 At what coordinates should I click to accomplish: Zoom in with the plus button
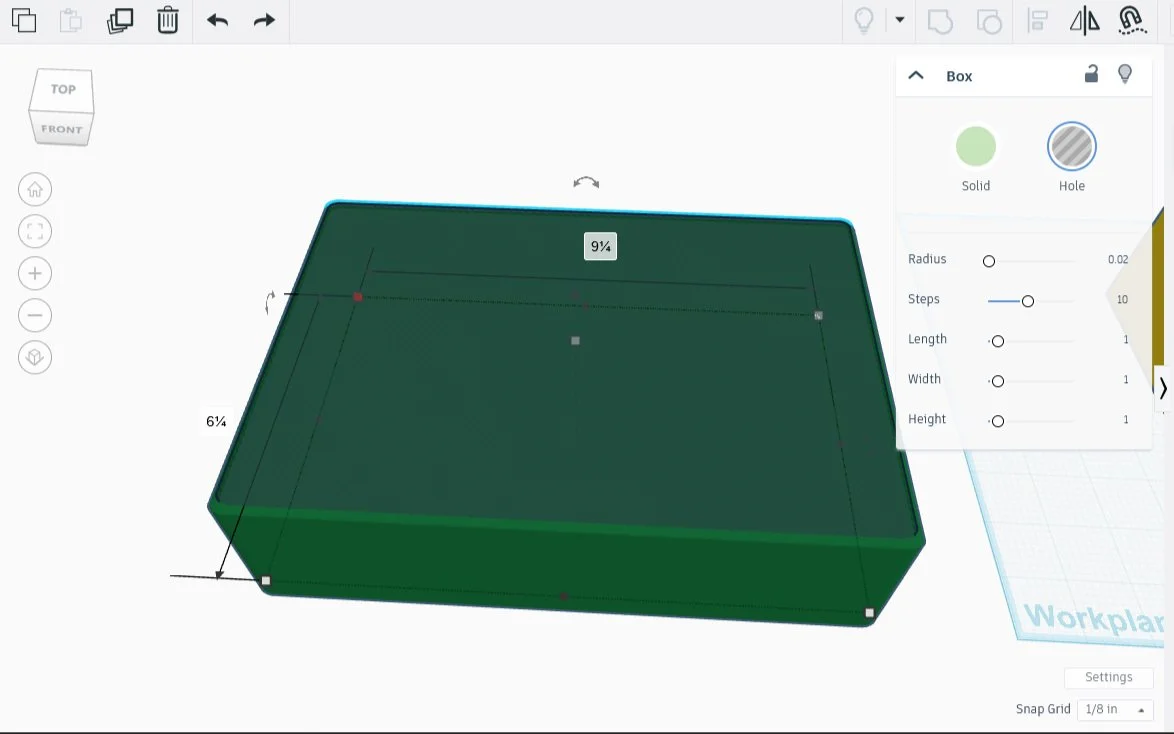(x=35, y=273)
